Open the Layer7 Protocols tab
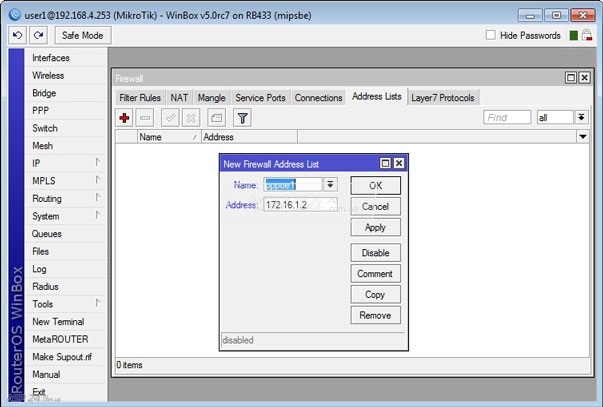 [x=443, y=97]
